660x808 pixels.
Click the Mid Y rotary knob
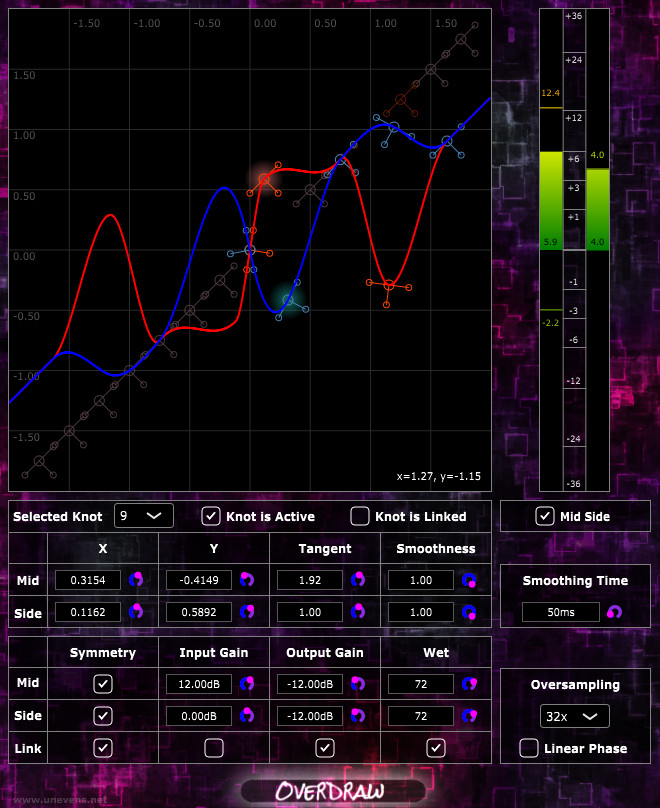(x=247, y=579)
